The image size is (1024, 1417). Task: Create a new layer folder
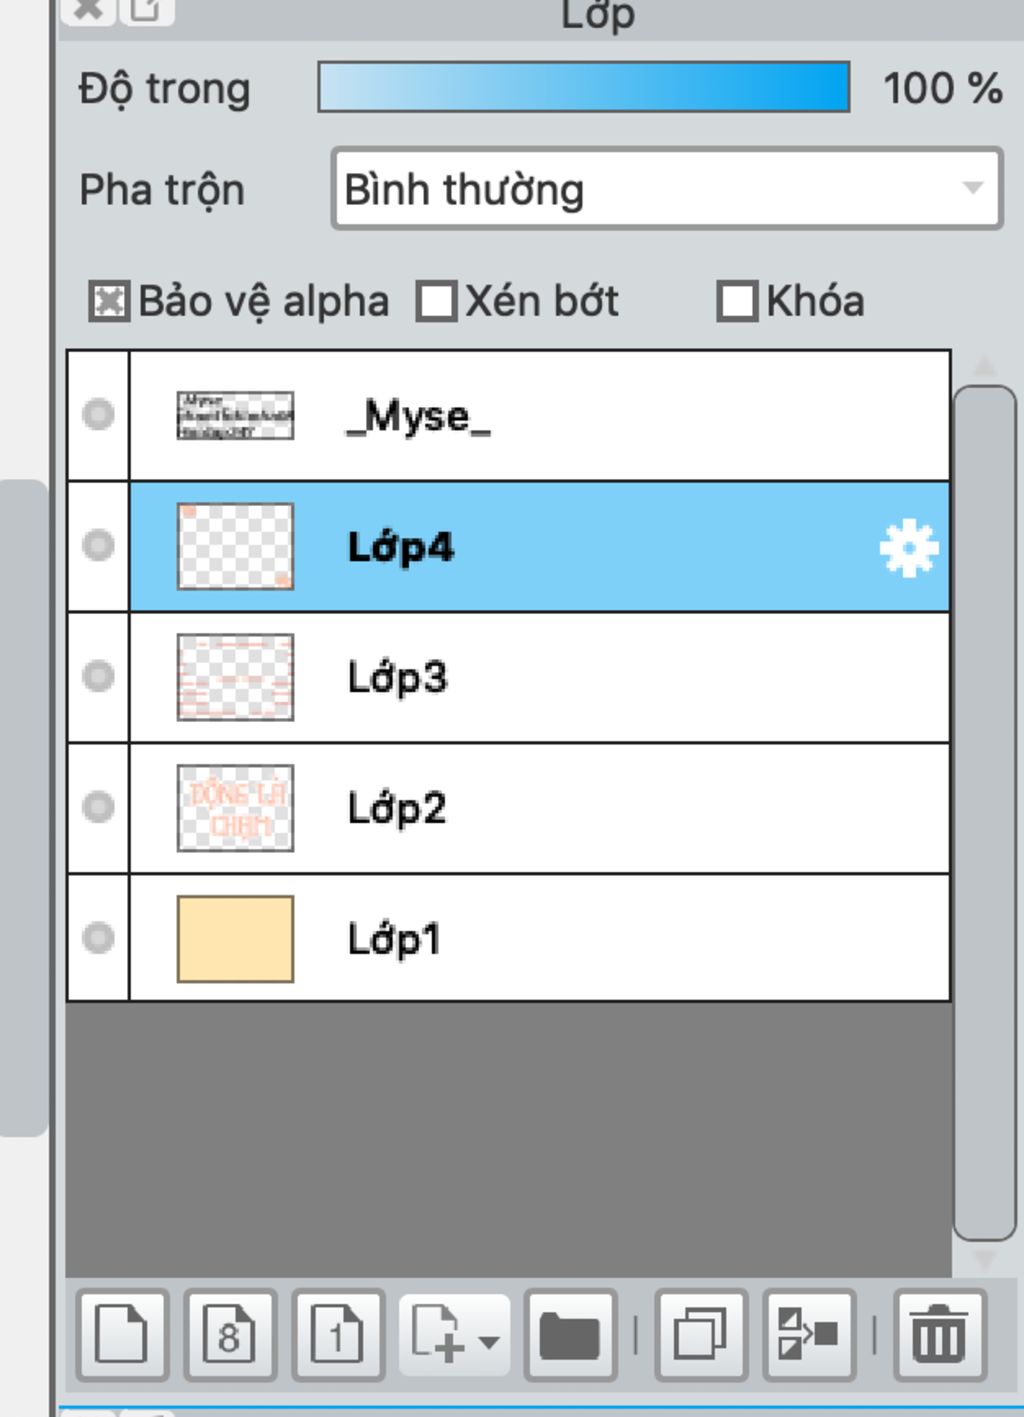[569, 1335]
